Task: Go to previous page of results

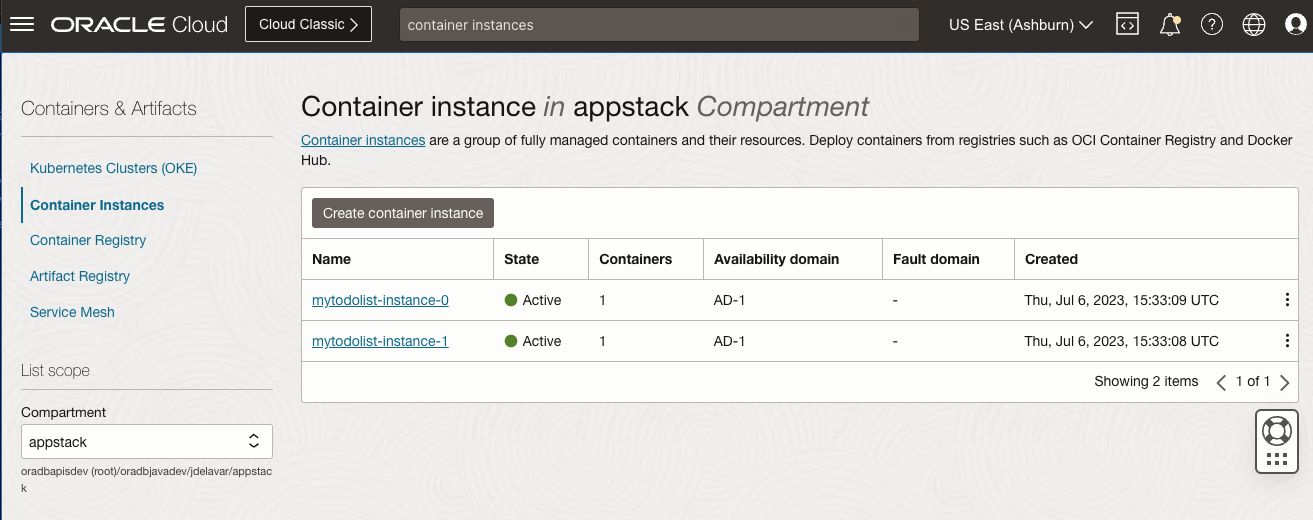Action: 1221,382
